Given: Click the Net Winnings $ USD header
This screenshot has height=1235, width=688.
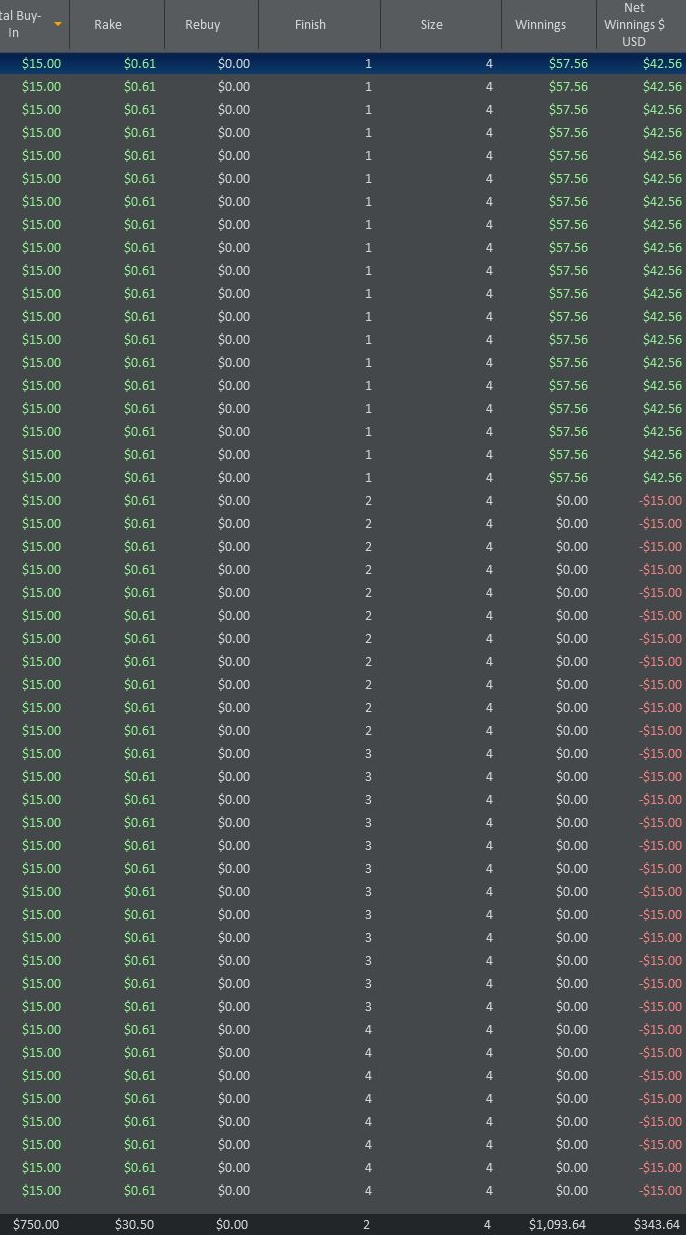Looking at the screenshot, I should click(633, 25).
